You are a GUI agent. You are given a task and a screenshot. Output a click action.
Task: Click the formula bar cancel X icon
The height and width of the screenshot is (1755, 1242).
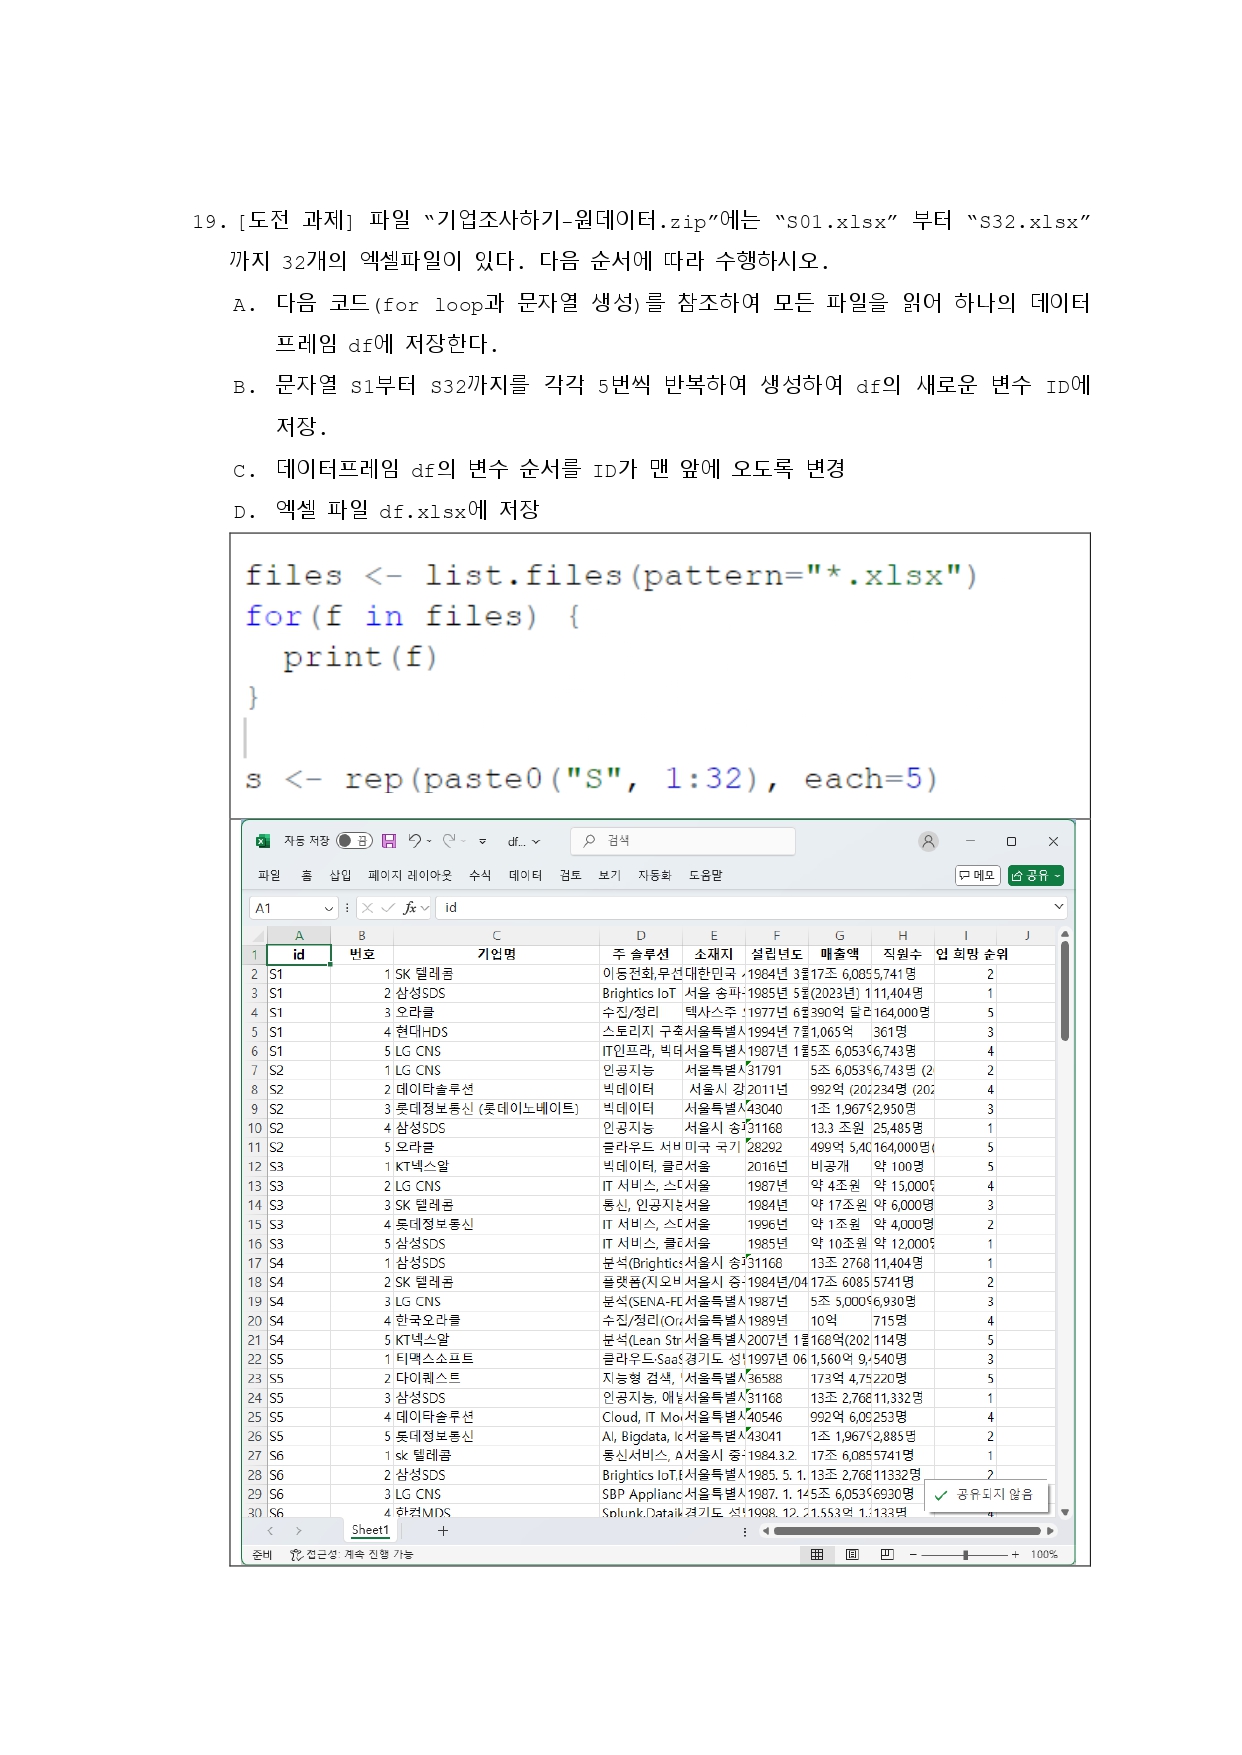tap(367, 908)
